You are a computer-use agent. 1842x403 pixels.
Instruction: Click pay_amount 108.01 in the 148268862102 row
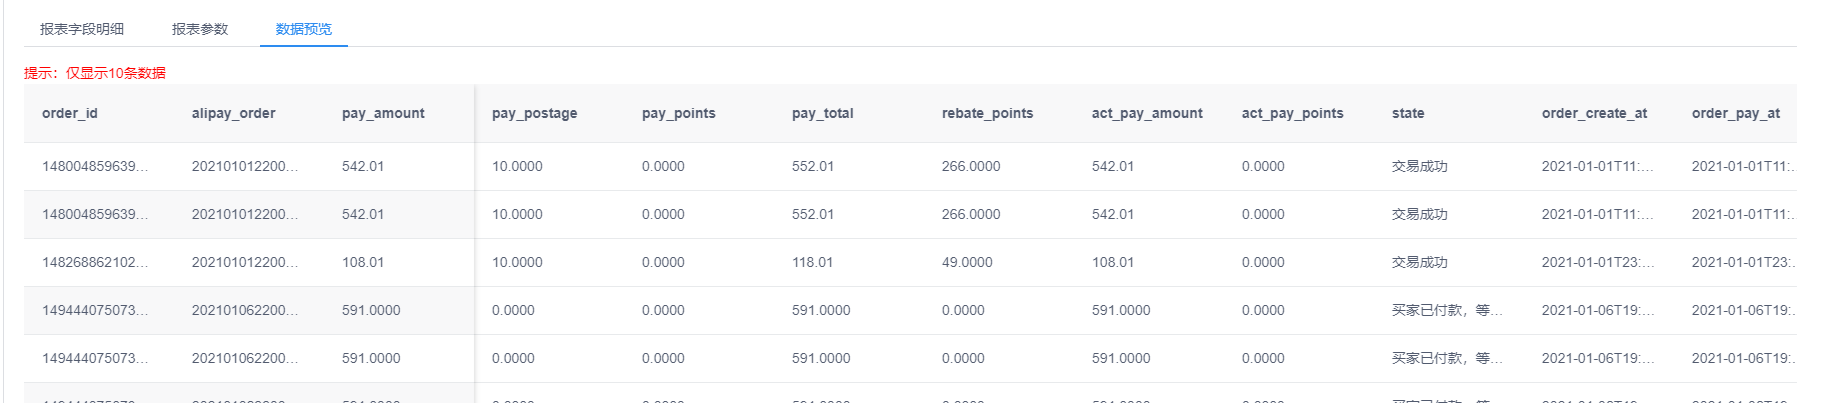[x=363, y=262]
